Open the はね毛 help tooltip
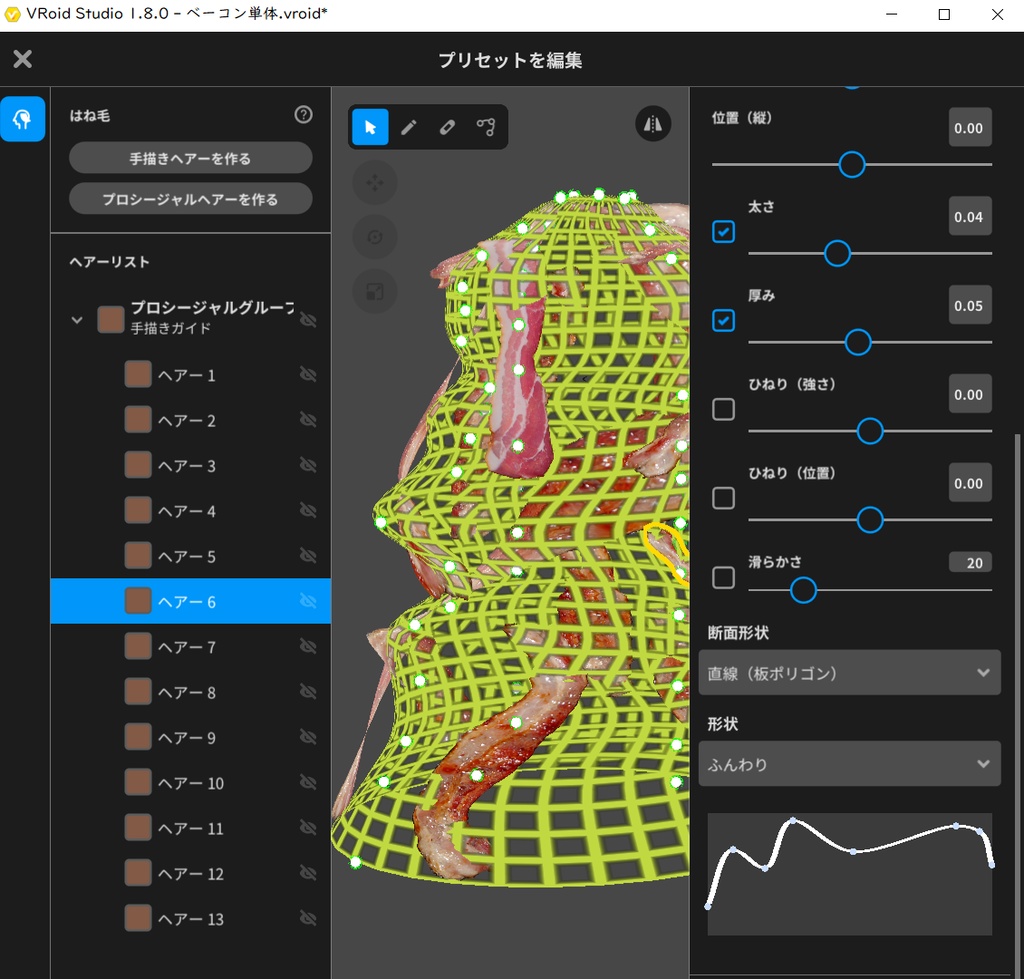 [303, 116]
